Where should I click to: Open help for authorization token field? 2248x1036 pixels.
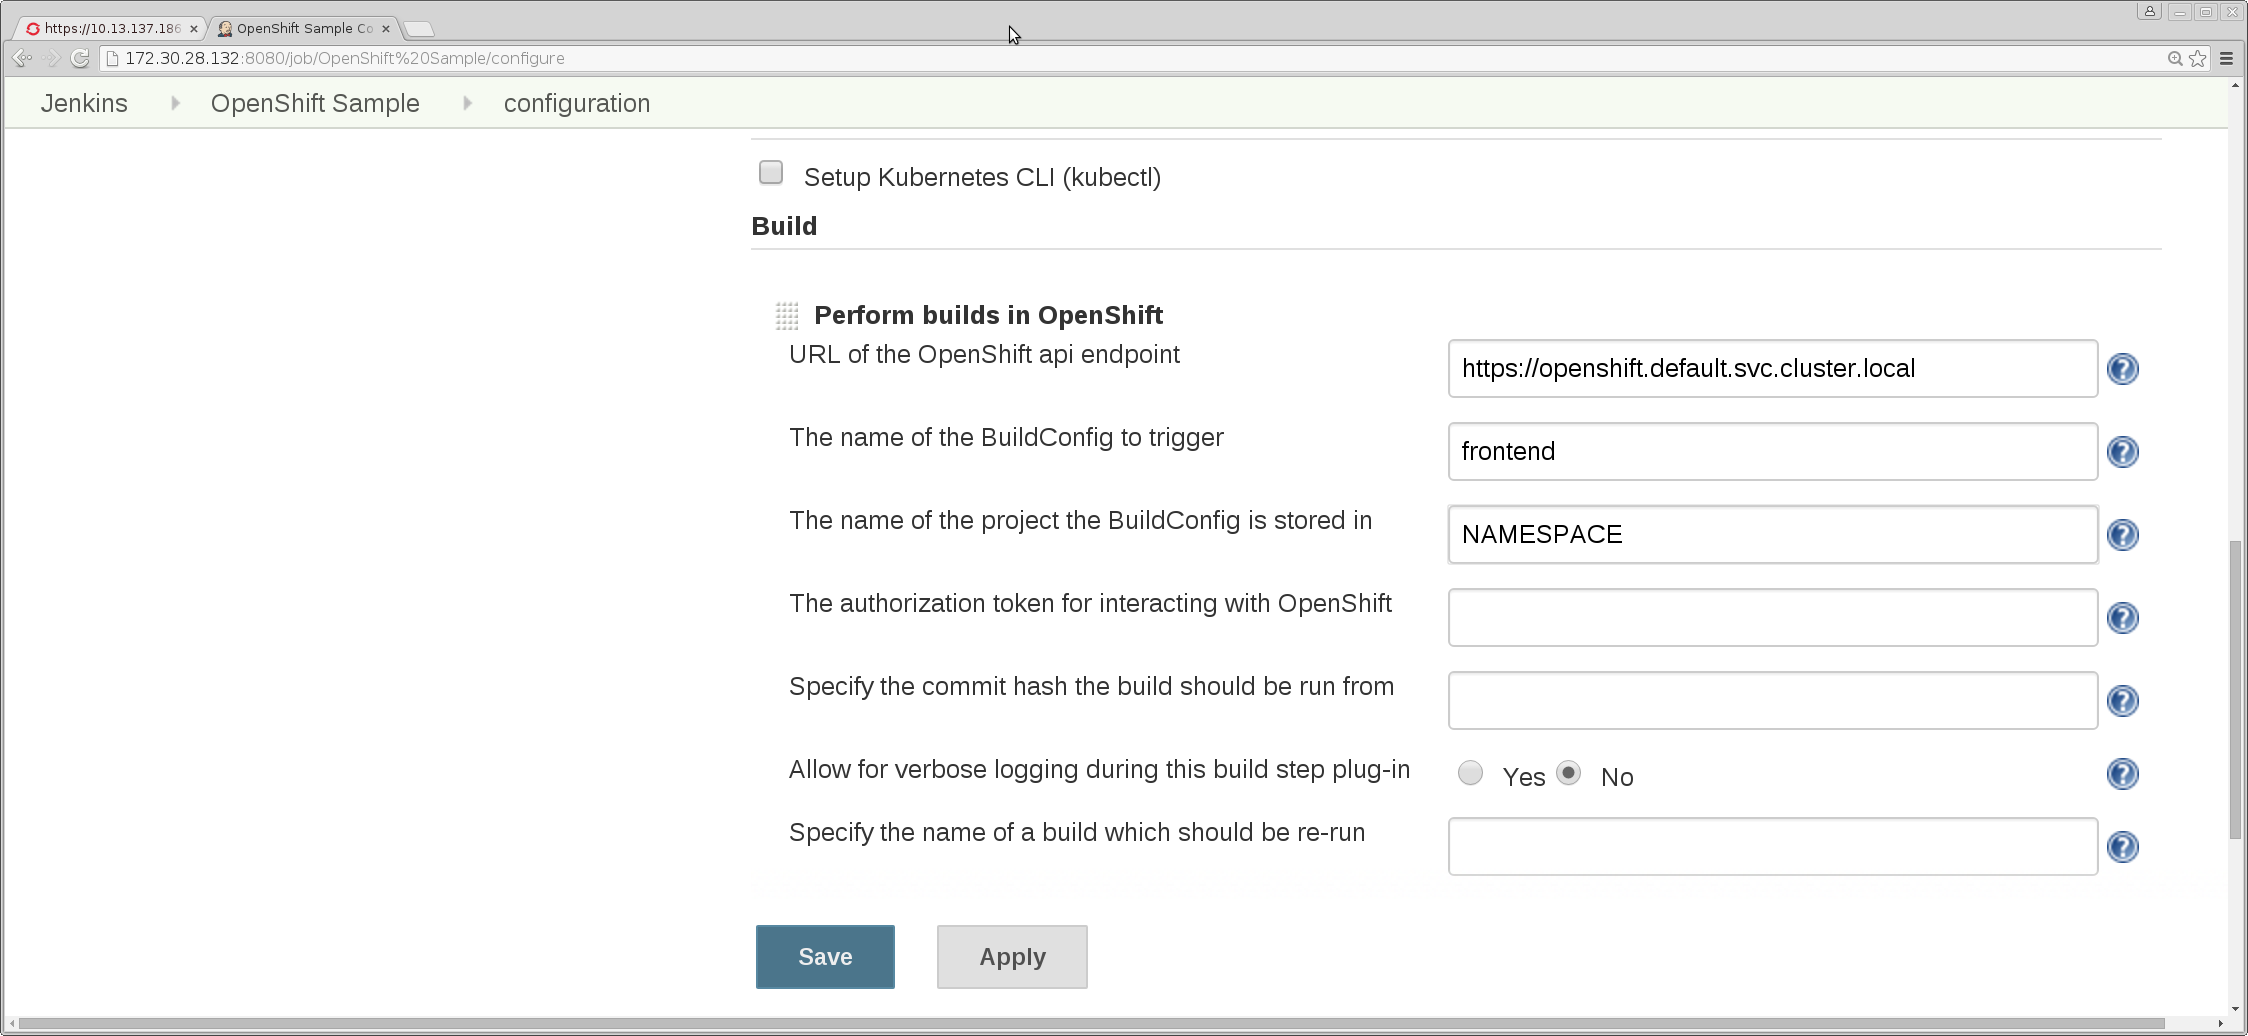click(x=2122, y=618)
